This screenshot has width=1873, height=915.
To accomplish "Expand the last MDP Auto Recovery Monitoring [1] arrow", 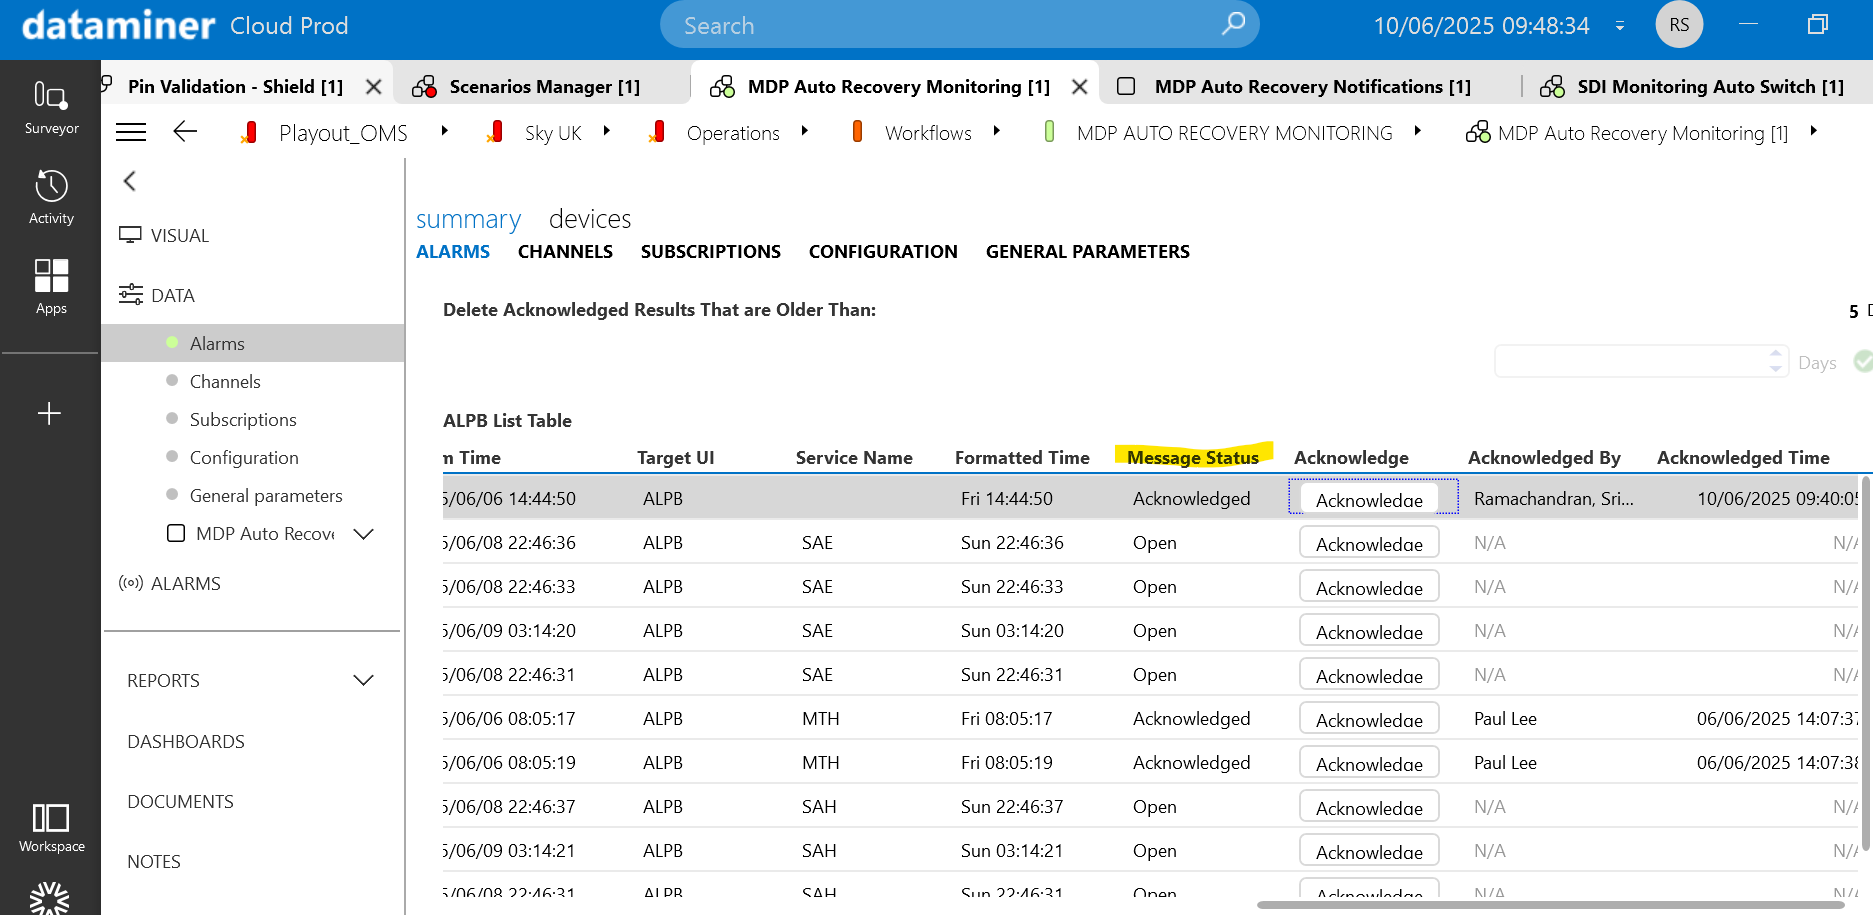I will tap(1813, 131).
